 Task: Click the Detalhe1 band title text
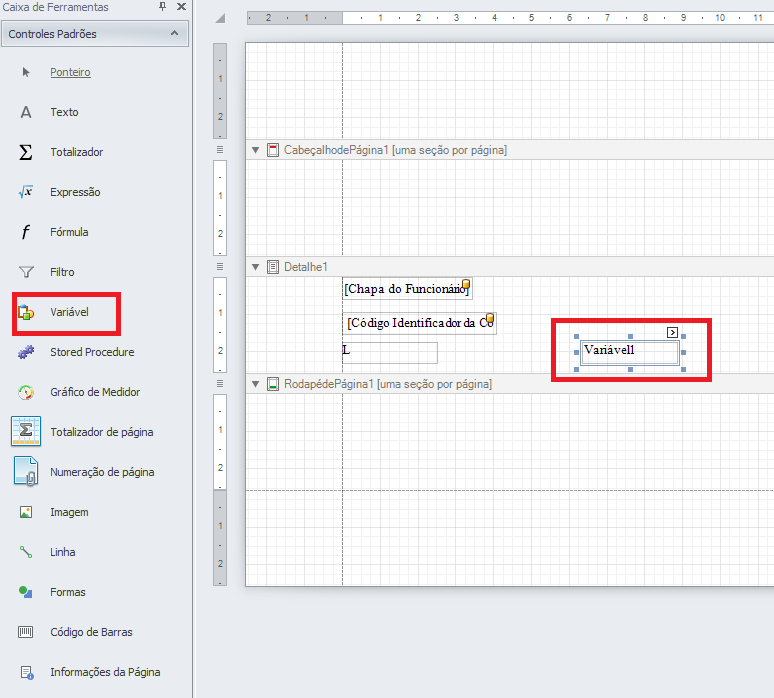click(x=306, y=267)
